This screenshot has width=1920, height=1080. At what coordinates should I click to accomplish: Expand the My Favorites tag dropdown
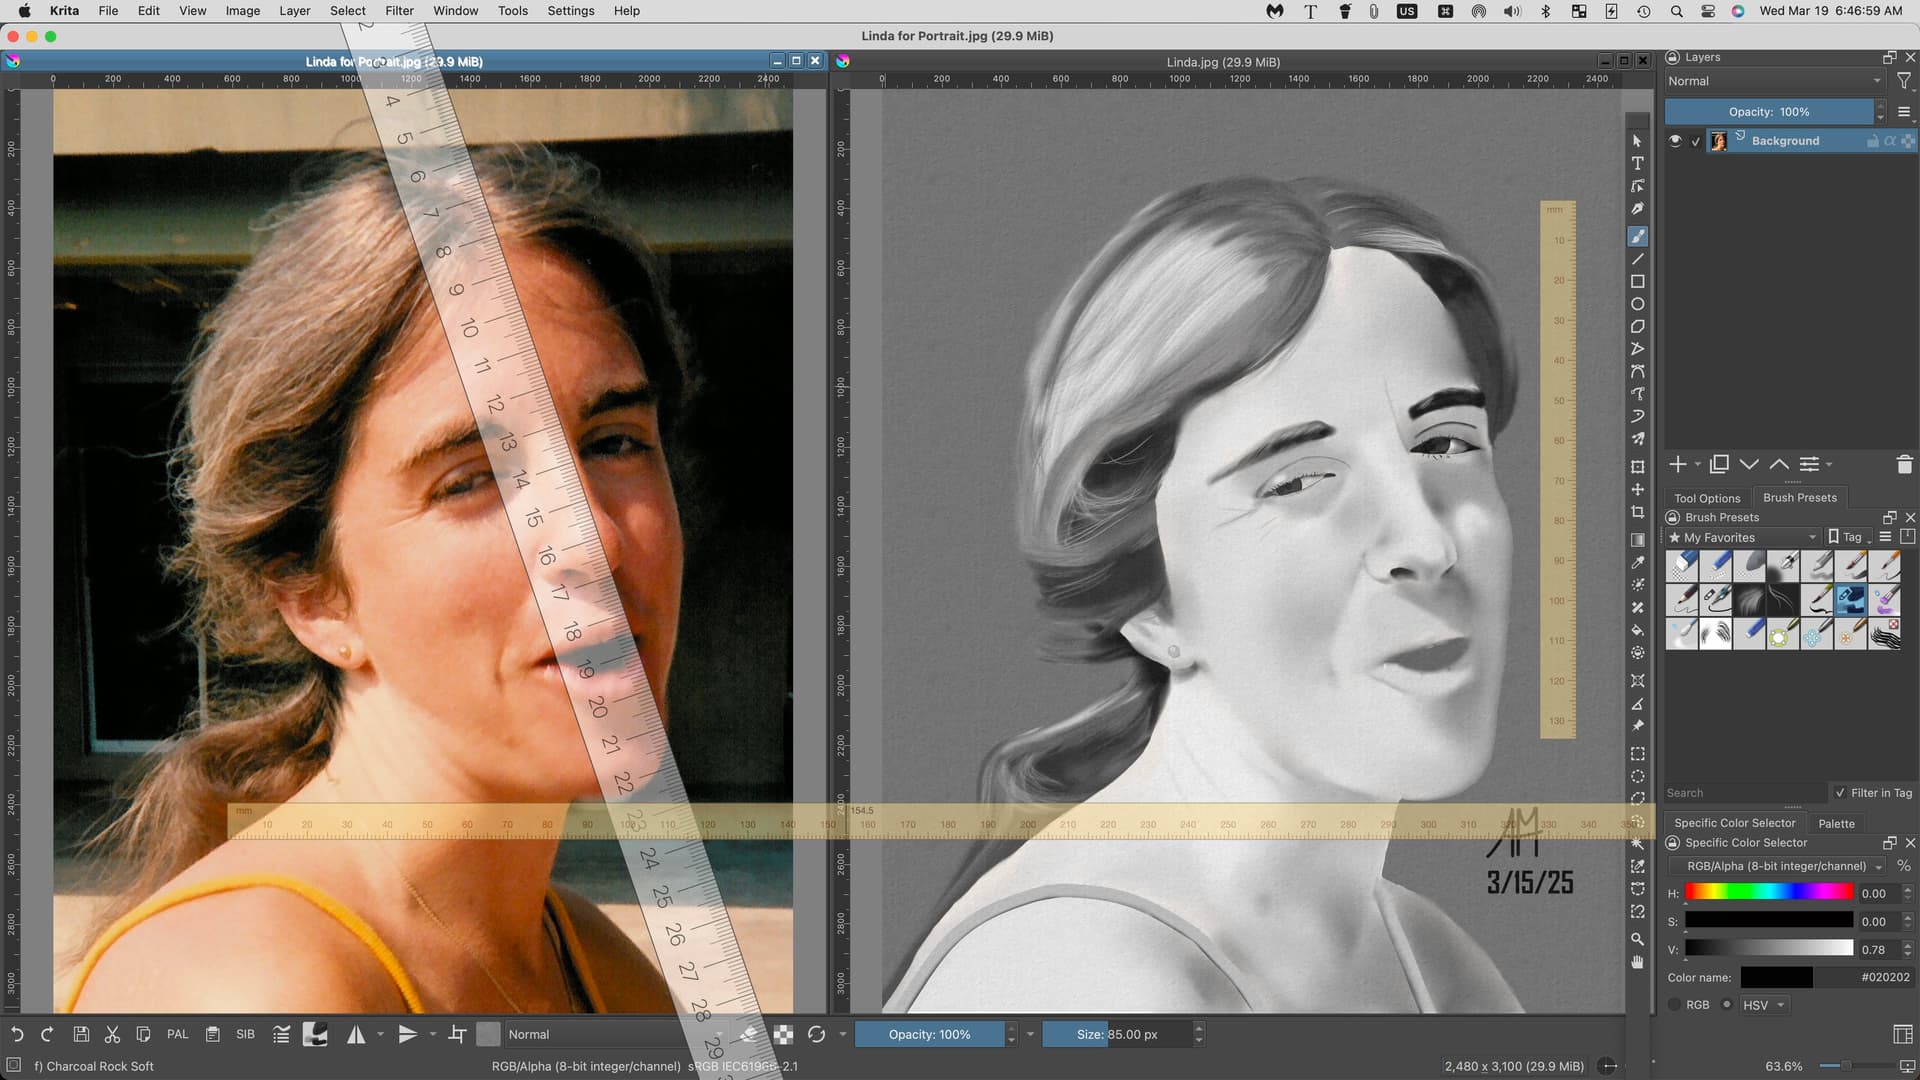coord(1743,537)
